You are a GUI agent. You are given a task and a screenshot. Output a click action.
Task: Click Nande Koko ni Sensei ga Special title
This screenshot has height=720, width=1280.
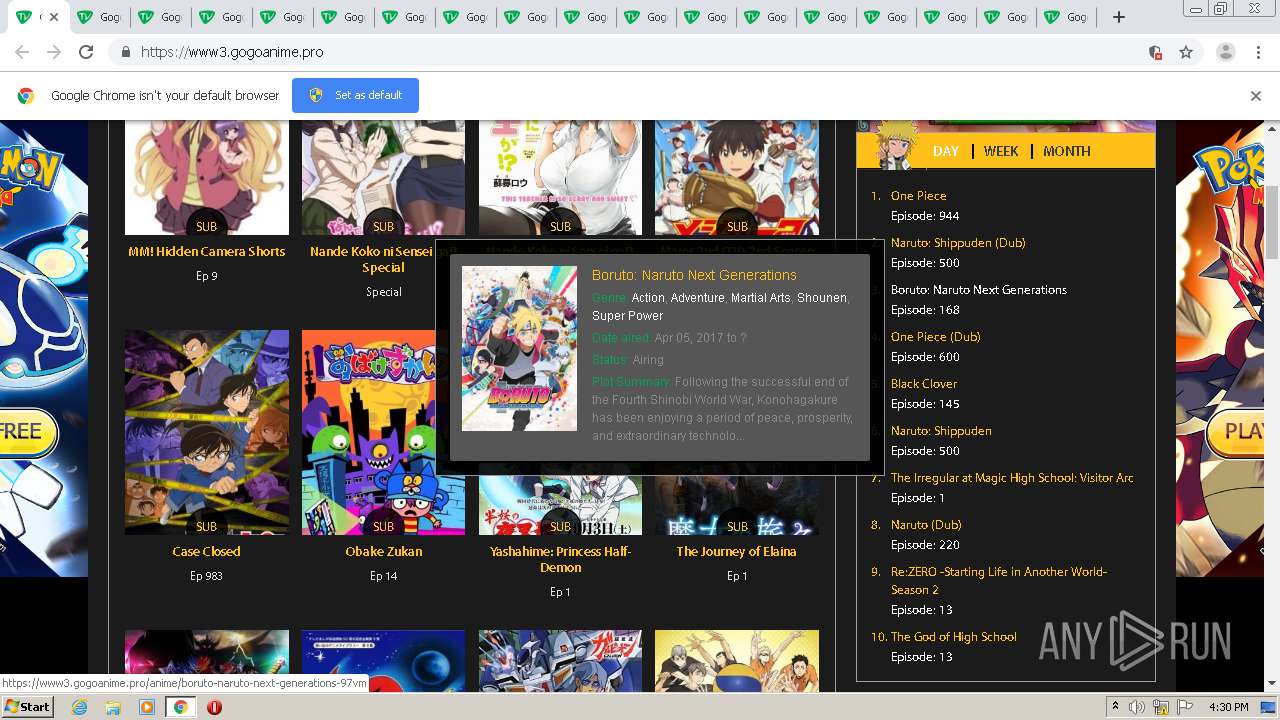383,260
